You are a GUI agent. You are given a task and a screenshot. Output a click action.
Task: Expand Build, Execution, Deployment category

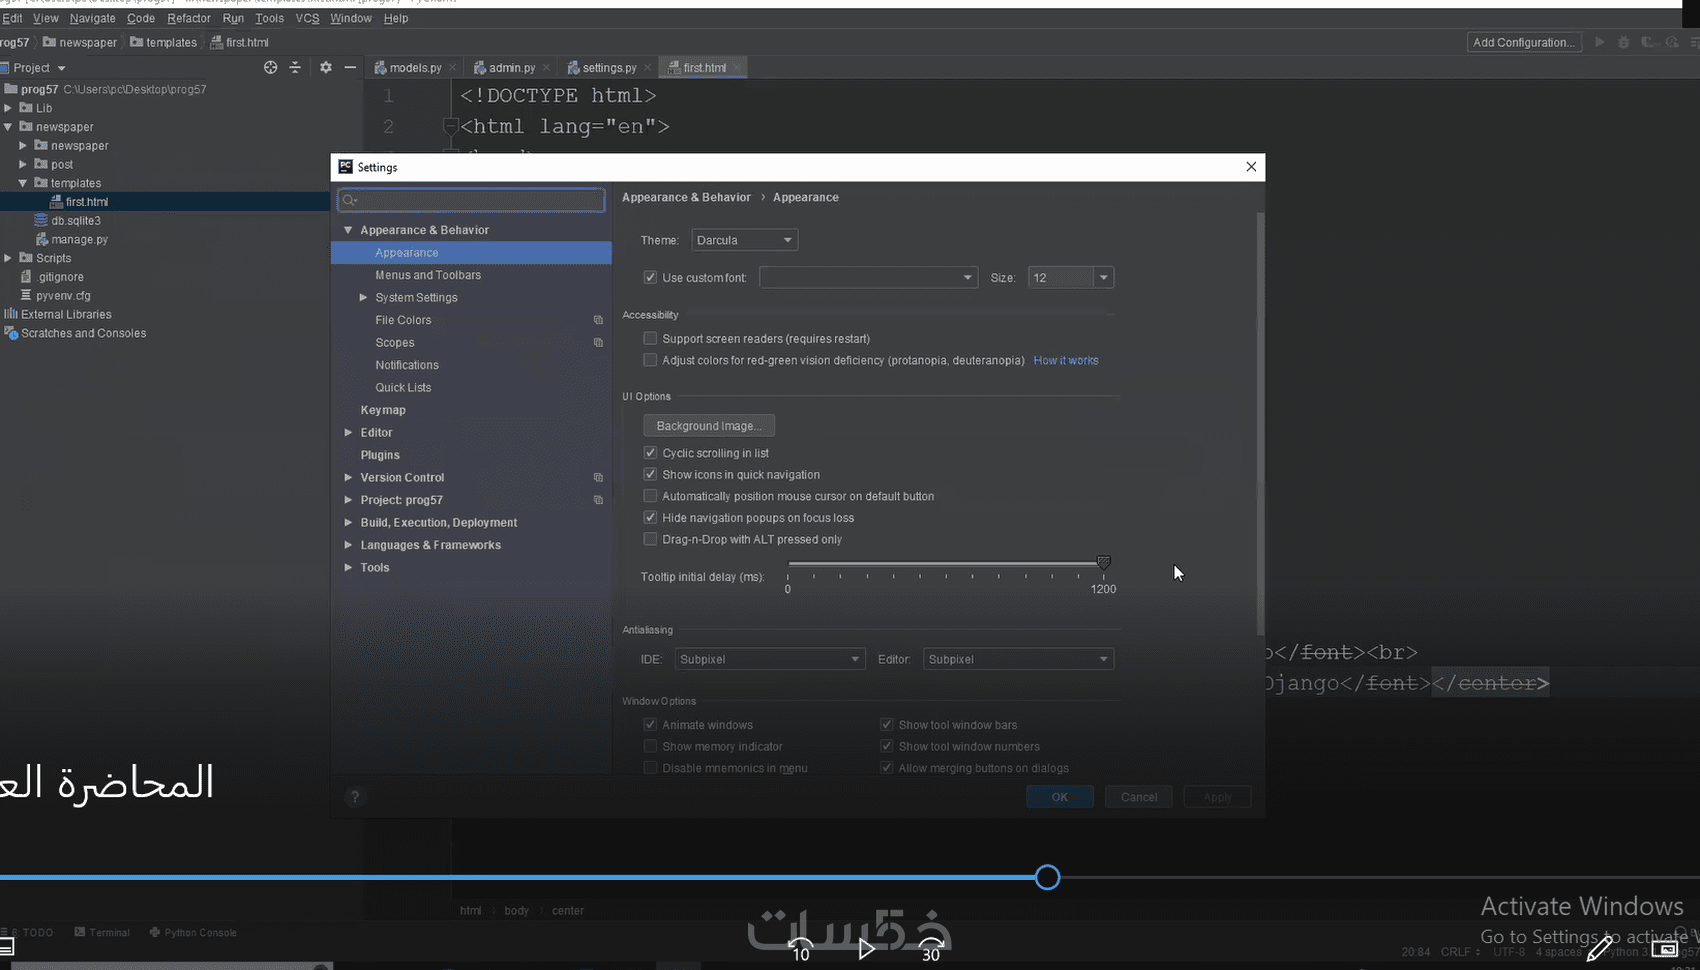point(348,523)
